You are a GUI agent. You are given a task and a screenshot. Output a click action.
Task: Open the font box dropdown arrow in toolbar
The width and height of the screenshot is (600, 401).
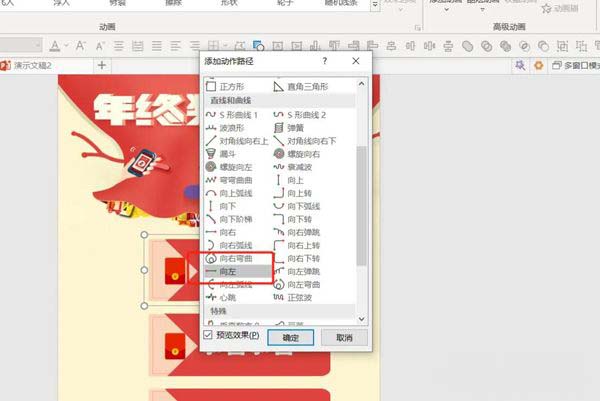coord(38,45)
